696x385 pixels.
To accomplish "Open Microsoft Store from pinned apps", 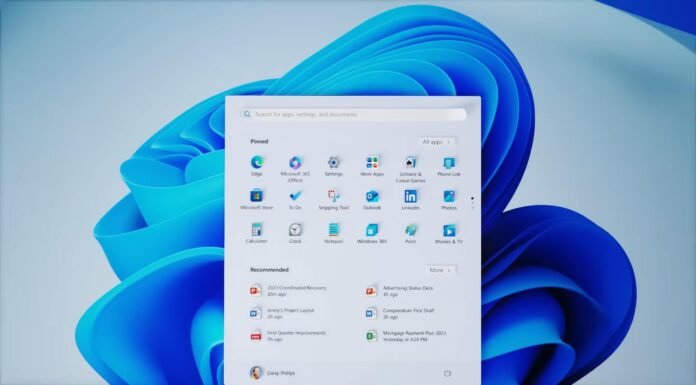I will [x=257, y=199].
